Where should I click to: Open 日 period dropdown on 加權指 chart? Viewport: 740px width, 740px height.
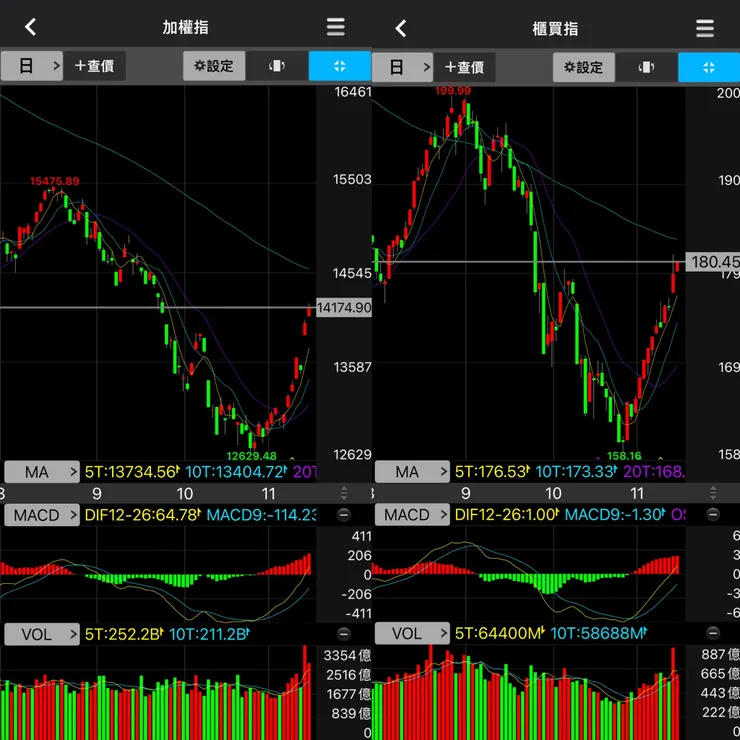32,66
